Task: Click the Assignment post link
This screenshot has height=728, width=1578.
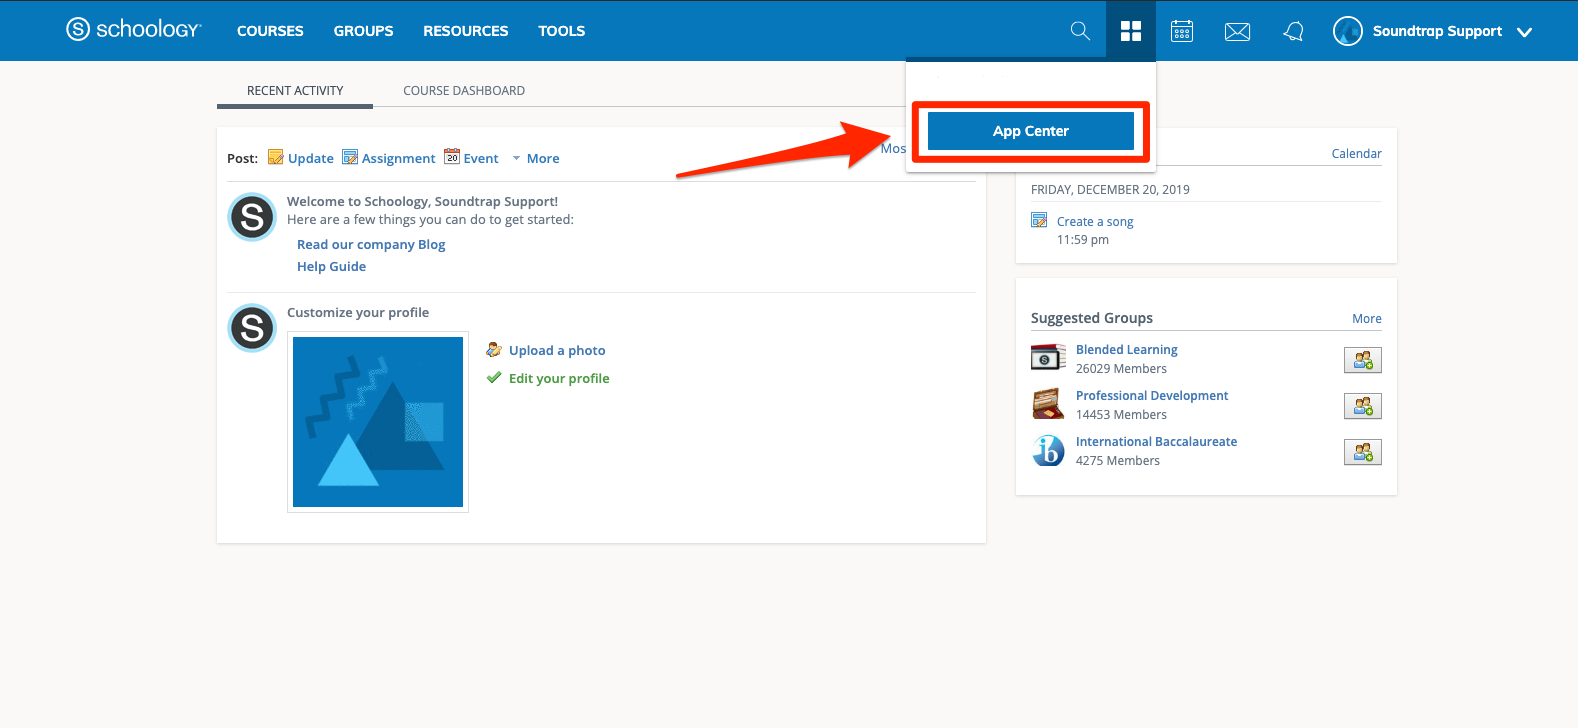Action: click(x=398, y=158)
